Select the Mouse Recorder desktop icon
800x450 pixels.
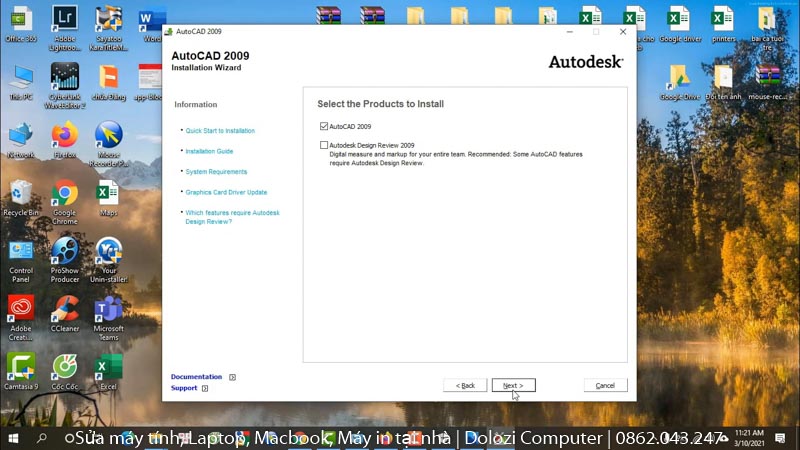click(109, 144)
